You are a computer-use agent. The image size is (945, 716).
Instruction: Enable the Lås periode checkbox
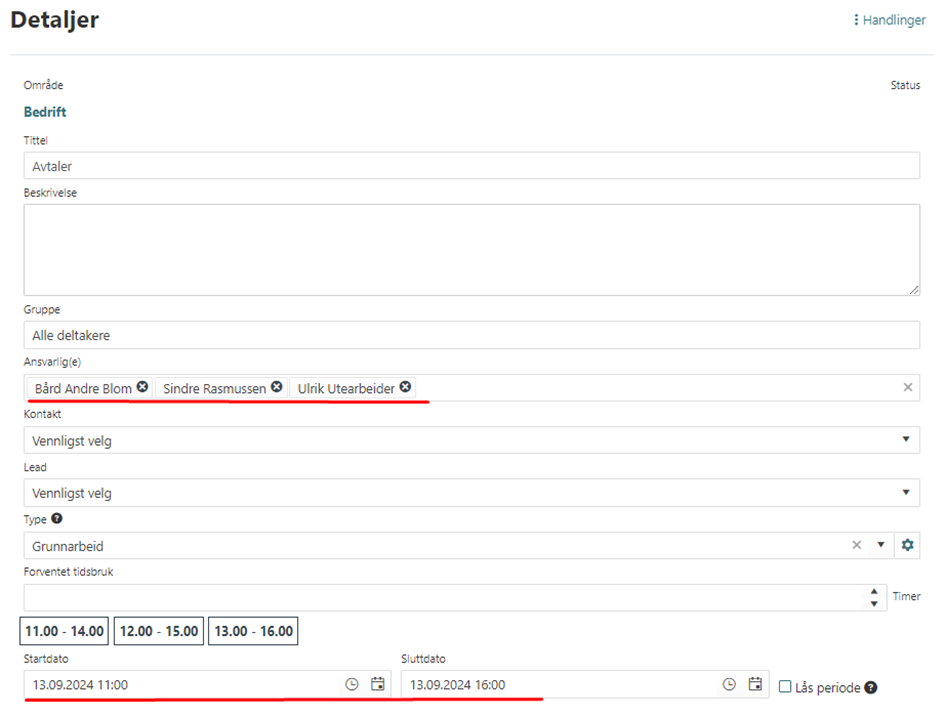tap(785, 687)
